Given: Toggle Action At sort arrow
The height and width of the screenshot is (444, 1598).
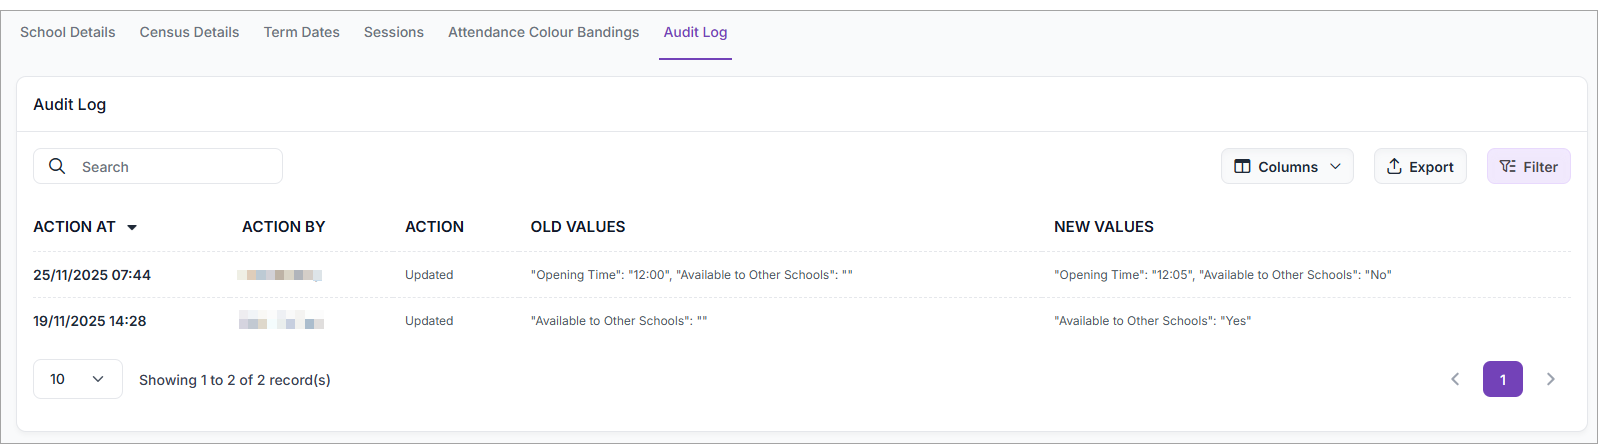Looking at the screenshot, I should 132,228.
